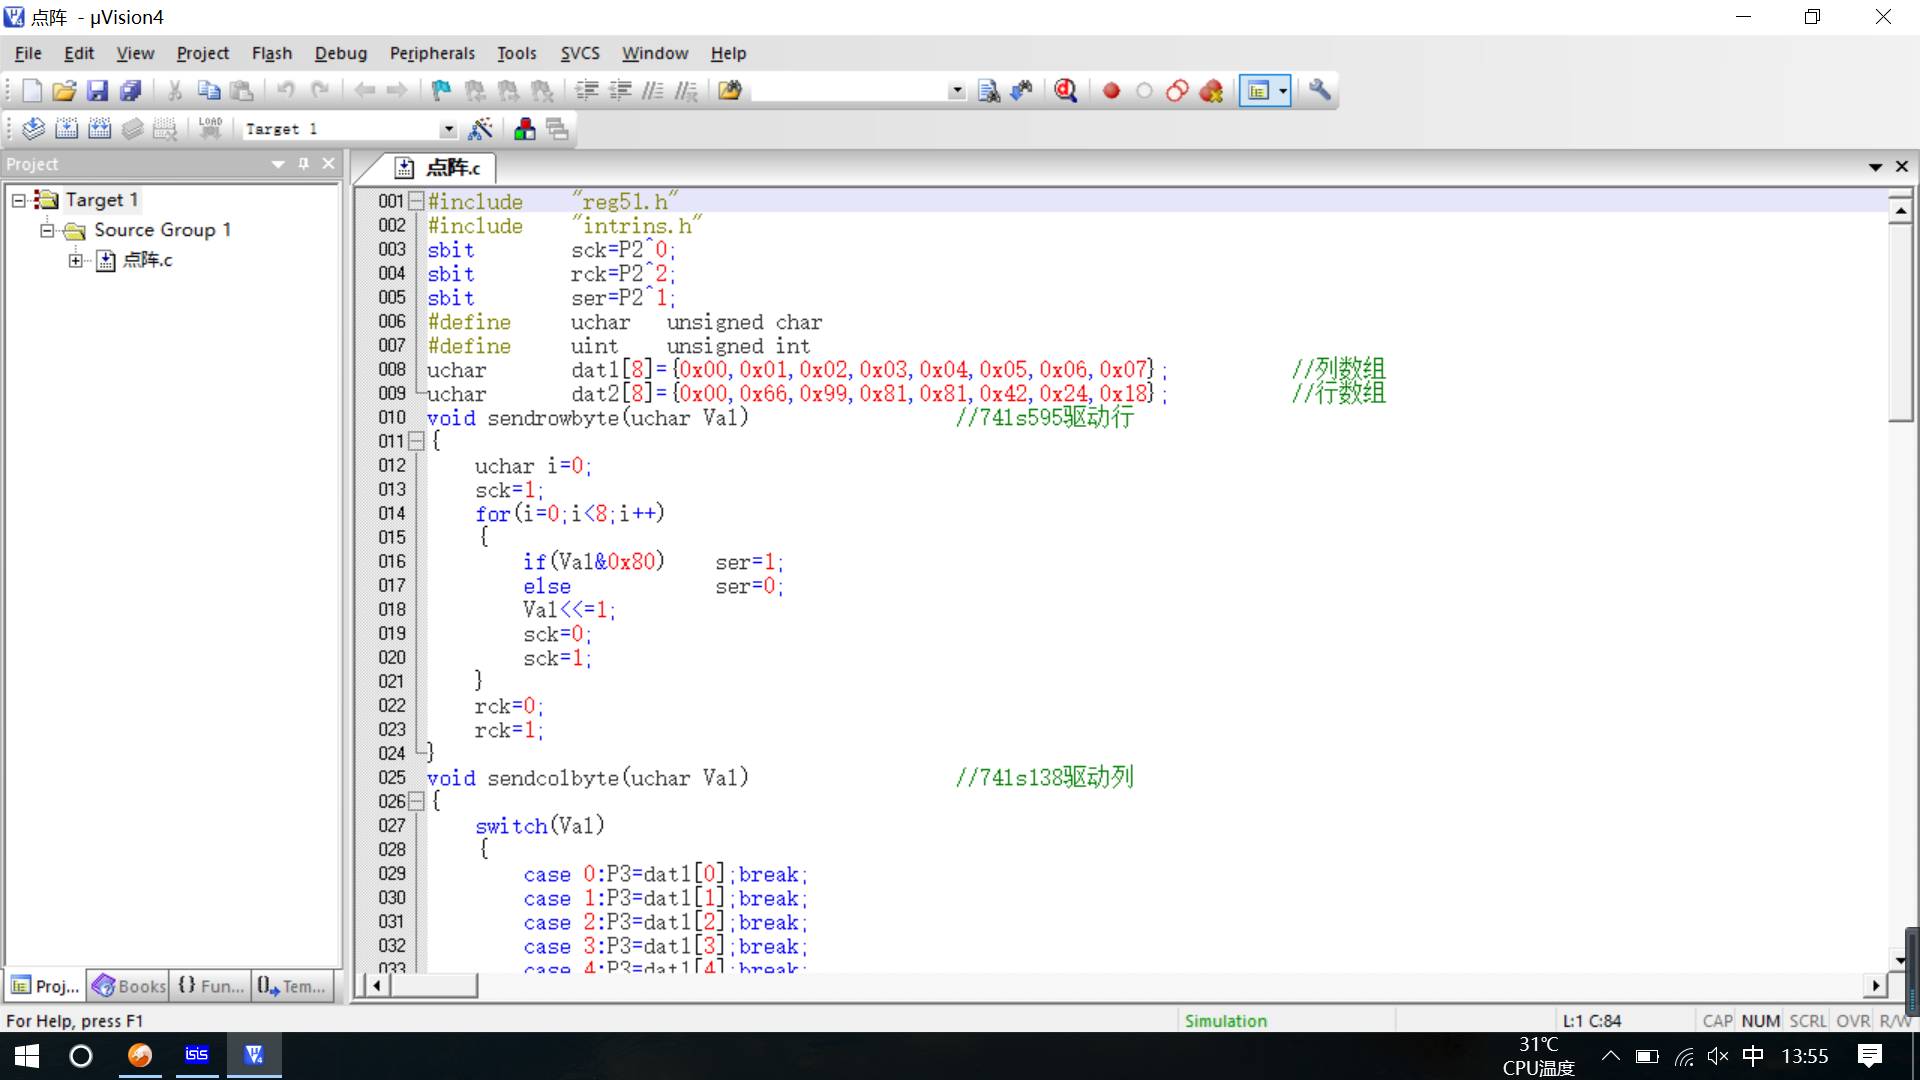
Task: Build target files icon
Action: 66,129
